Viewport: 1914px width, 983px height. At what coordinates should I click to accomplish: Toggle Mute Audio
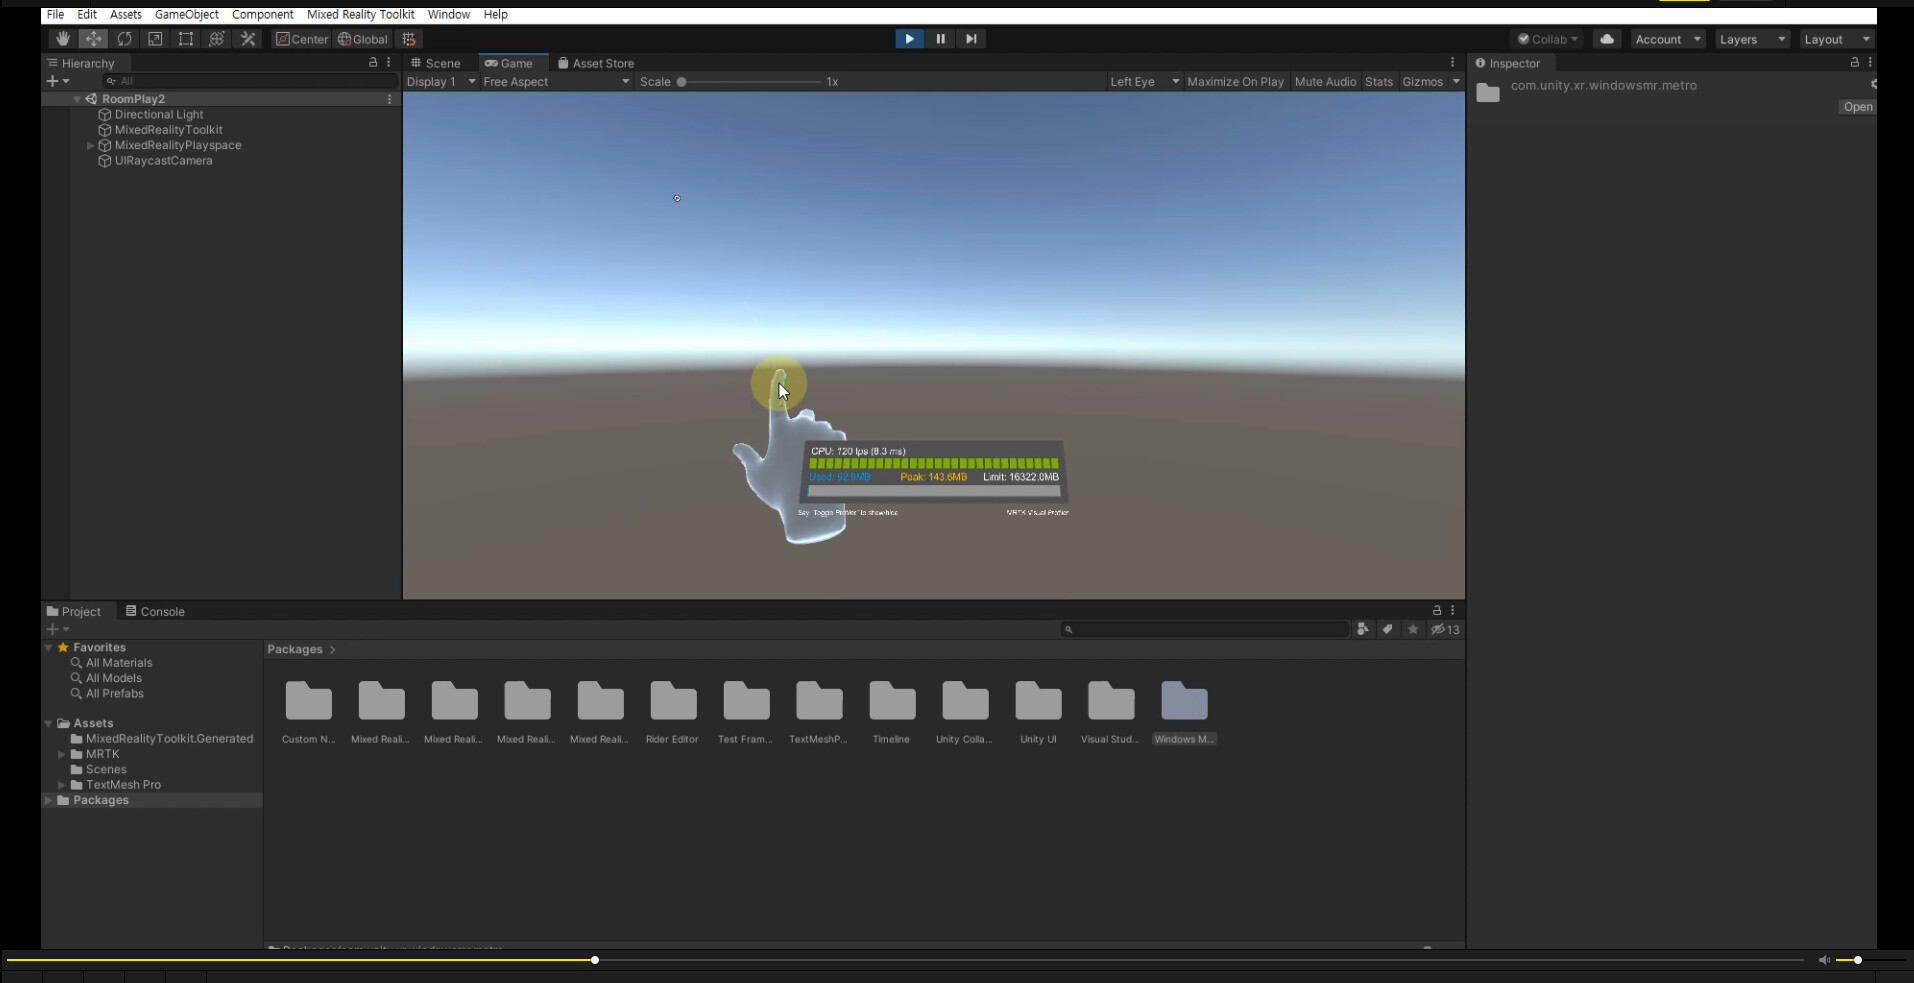(x=1325, y=82)
